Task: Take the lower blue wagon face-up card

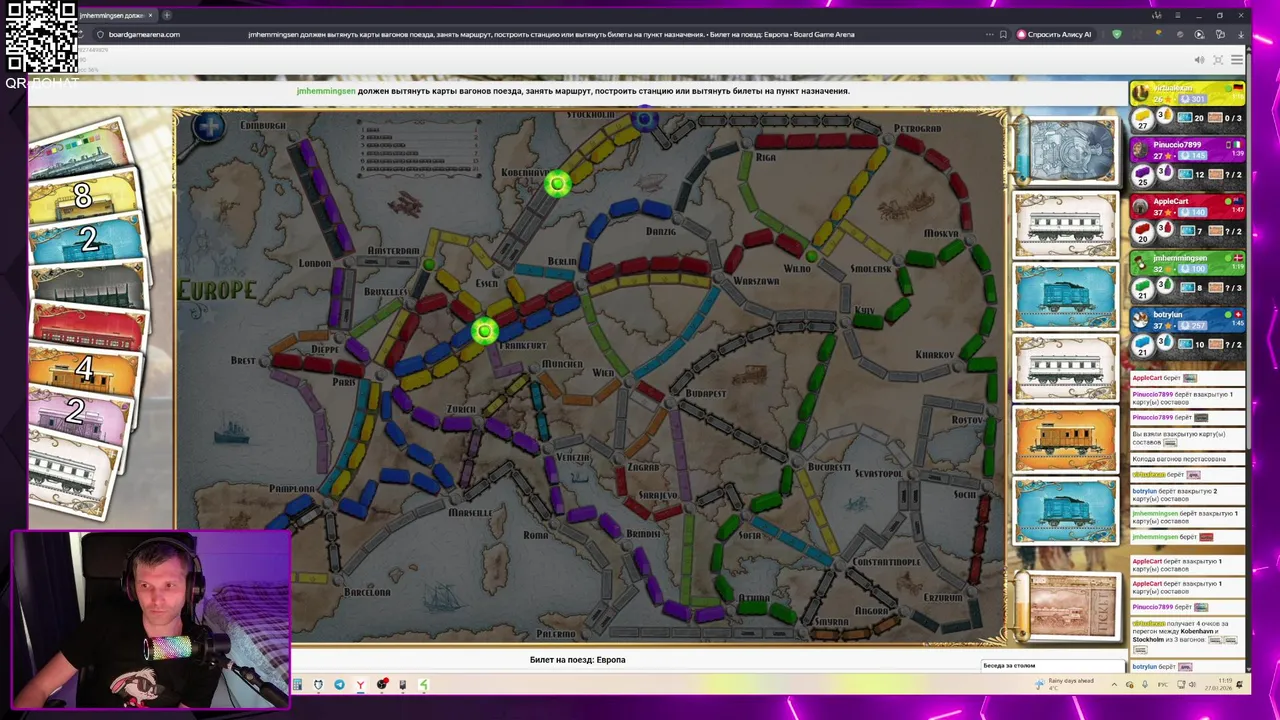Action: click(x=1066, y=511)
